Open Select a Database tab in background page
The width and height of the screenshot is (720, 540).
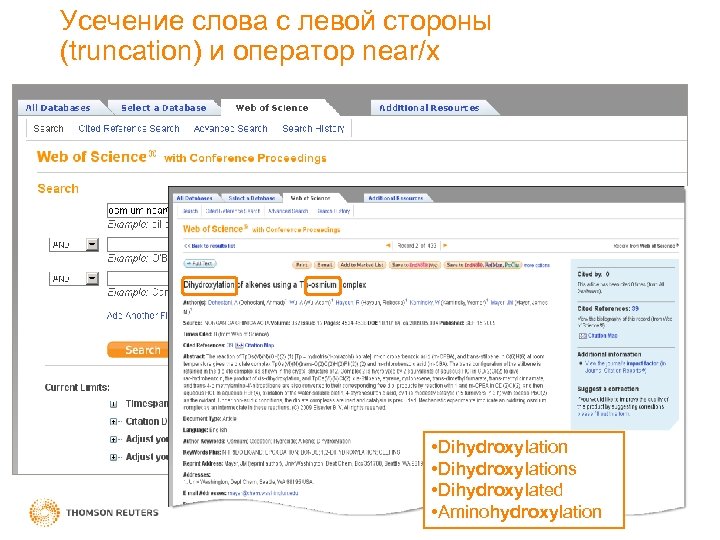(x=163, y=108)
